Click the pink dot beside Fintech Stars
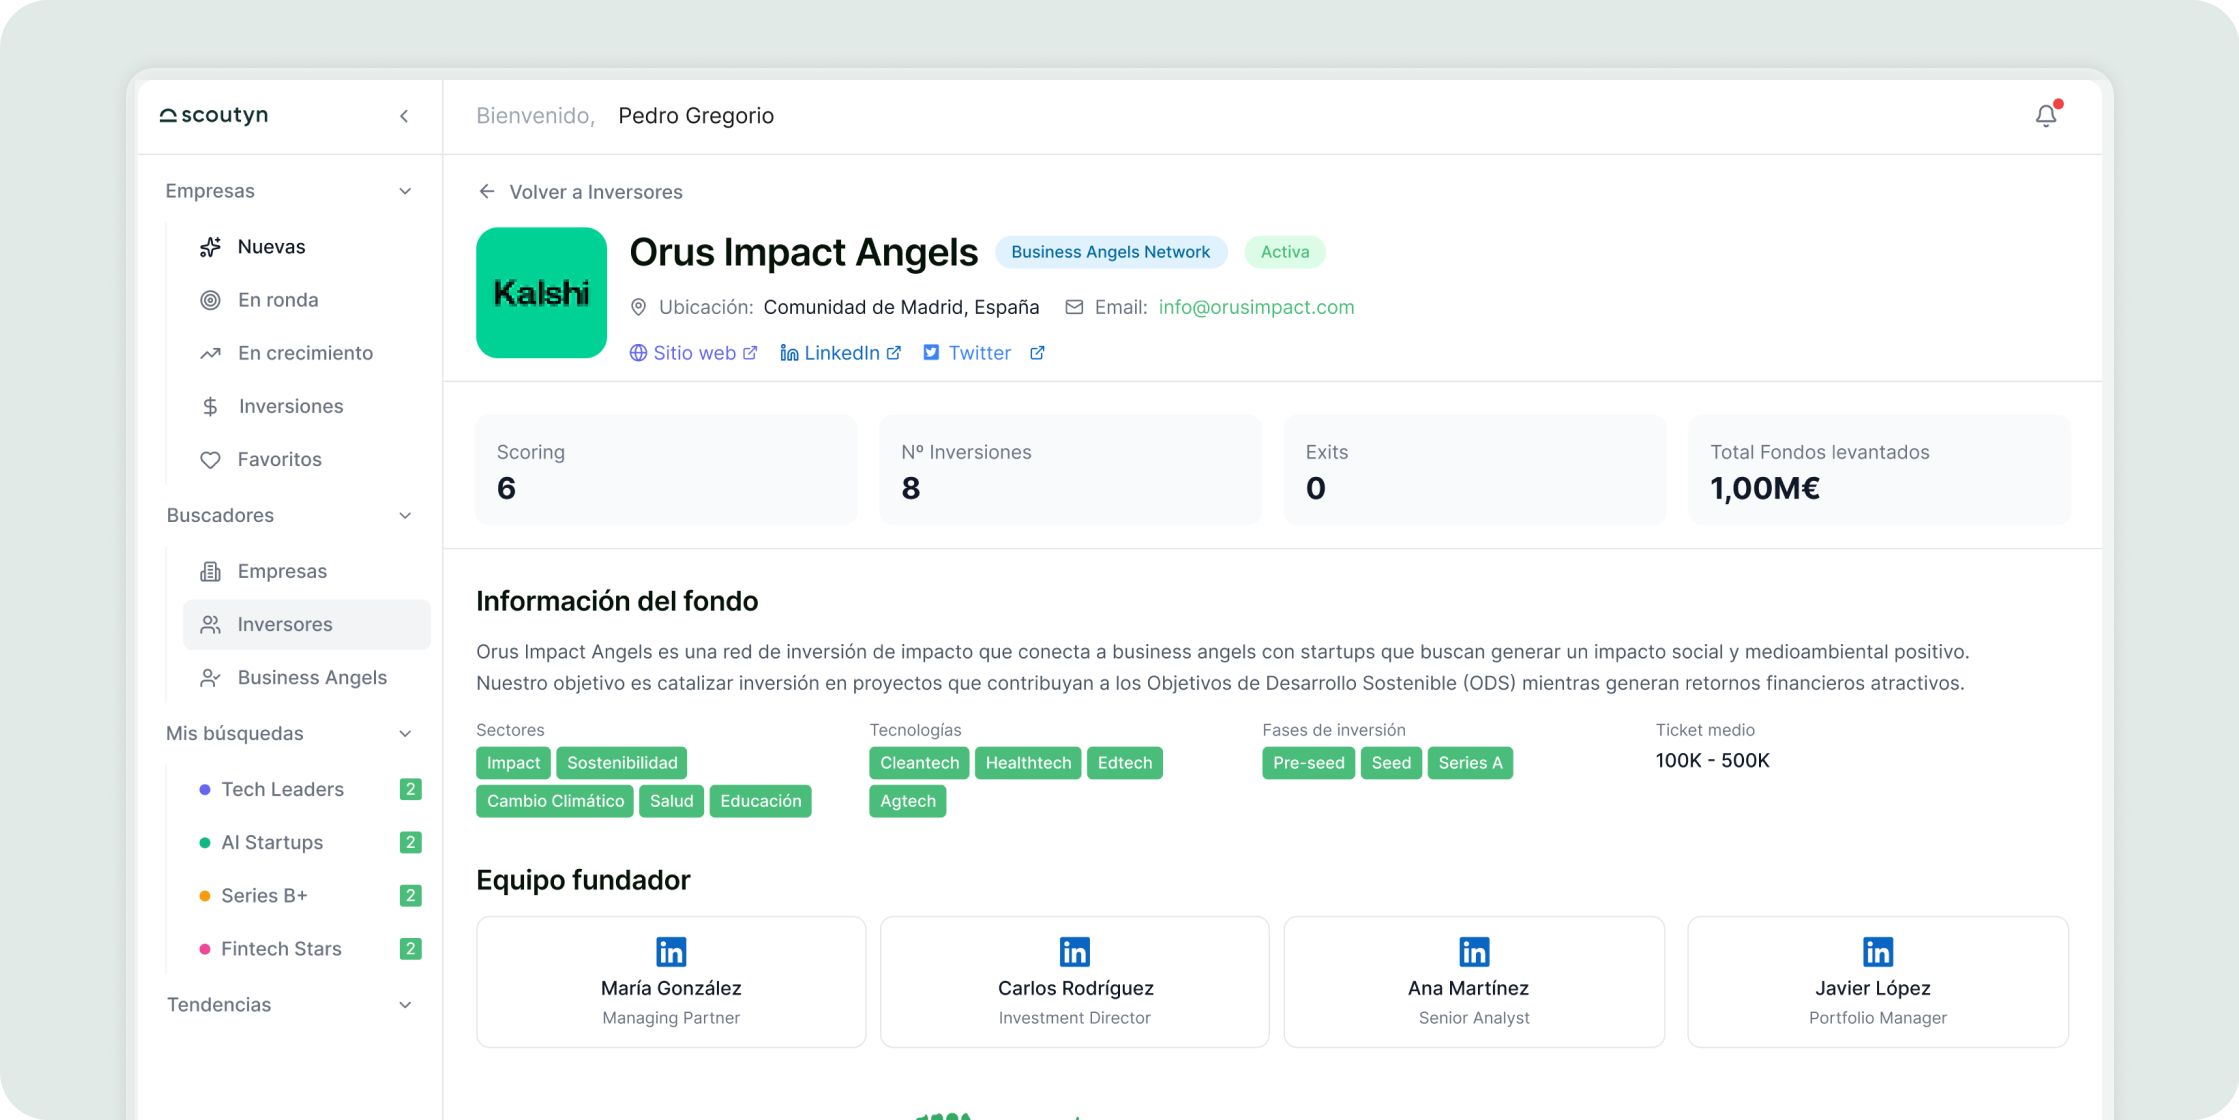This screenshot has height=1120, width=2239. pyautogui.click(x=204, y=949)
